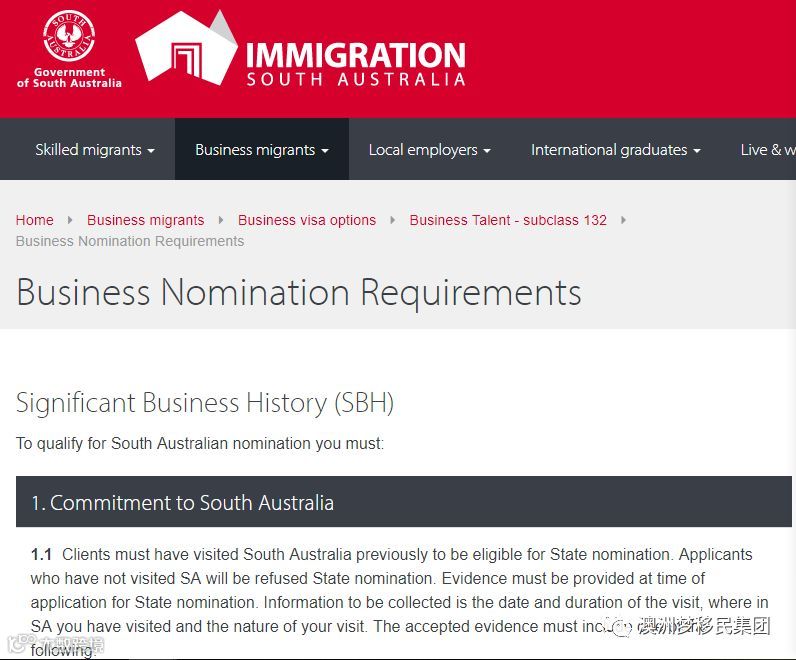The image size is (796, 660).
Task: Expand the International graduates menu
Action: click(x=615, y=150)
